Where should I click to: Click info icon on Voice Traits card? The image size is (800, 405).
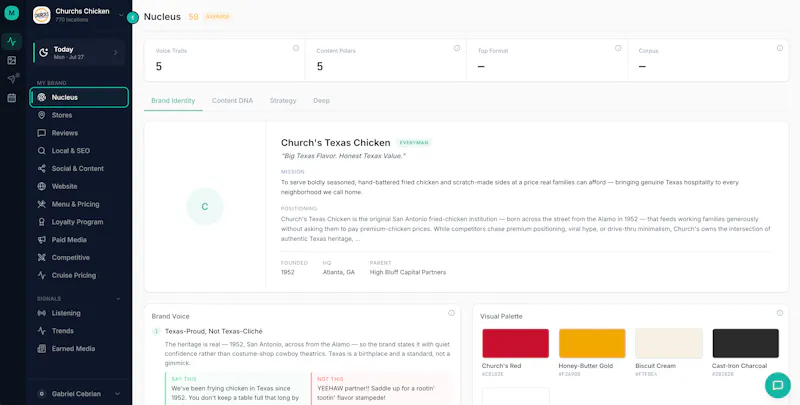[x=296, y=48]
